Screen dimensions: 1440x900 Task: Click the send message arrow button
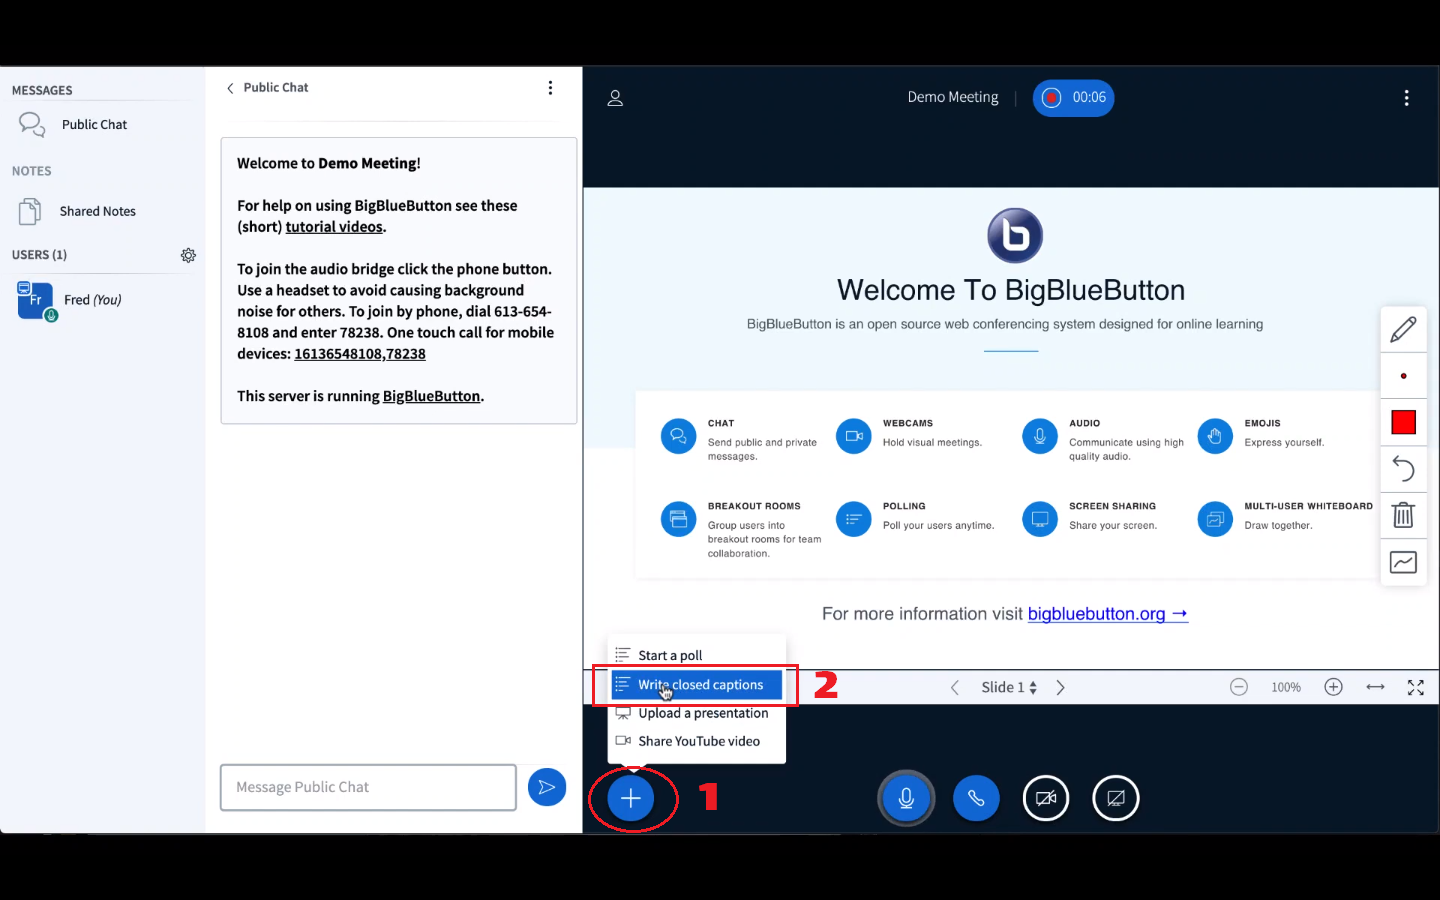(x=546, y=787)
